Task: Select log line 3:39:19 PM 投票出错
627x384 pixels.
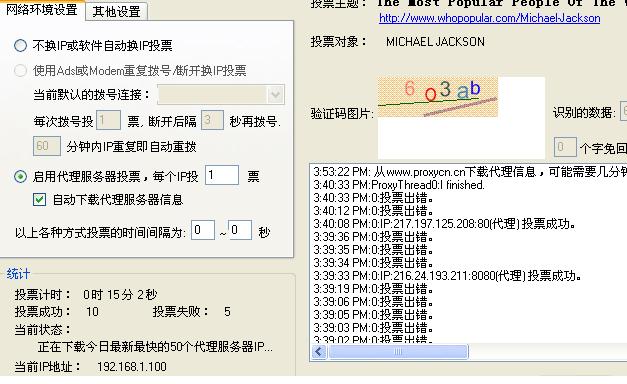Action: (x=373, y=288)
